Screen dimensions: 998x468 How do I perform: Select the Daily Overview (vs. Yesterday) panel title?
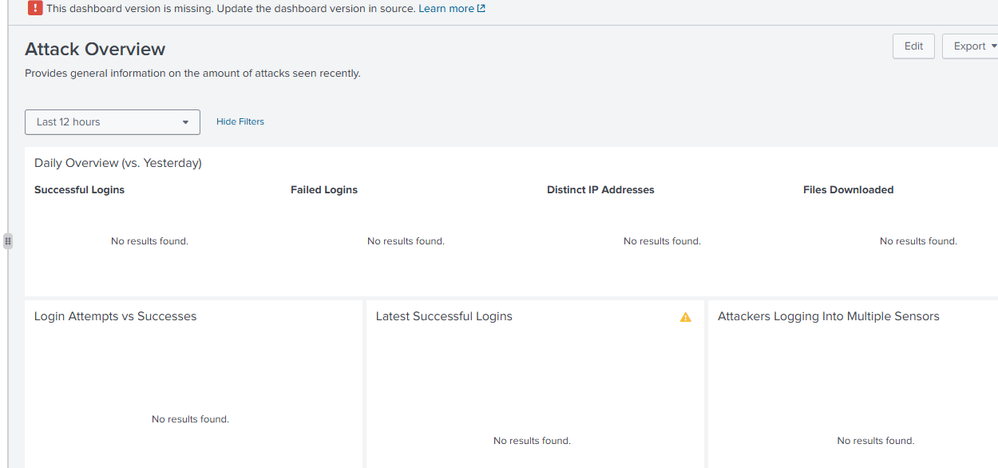tap(118, 163)
